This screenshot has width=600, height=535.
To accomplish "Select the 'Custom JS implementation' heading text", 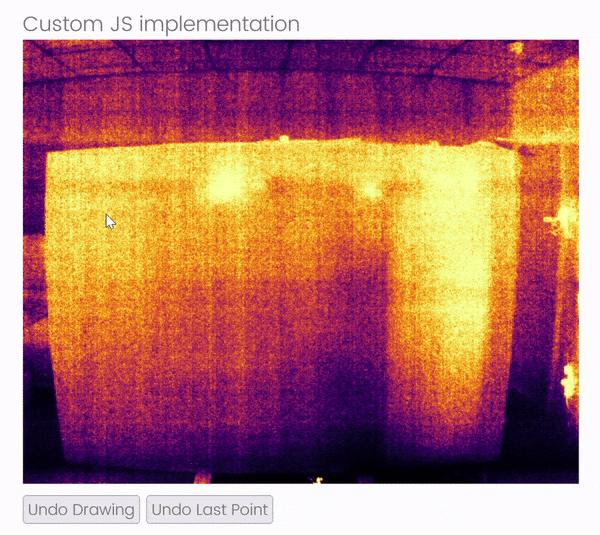I will tap(161, 24).
